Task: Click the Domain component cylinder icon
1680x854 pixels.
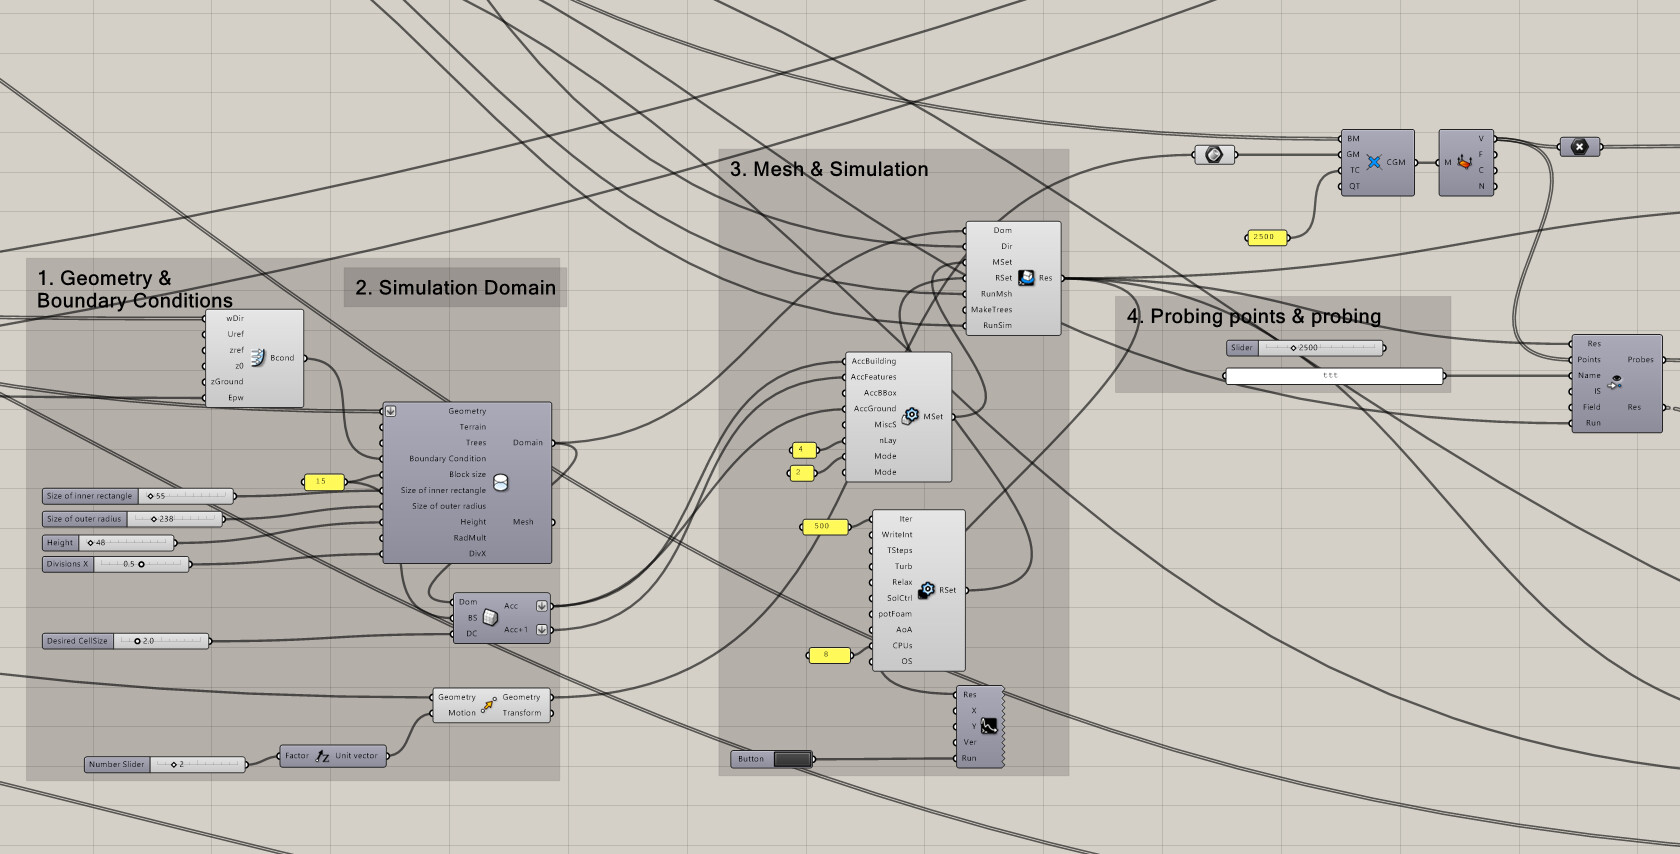Action: click(501, 482)
